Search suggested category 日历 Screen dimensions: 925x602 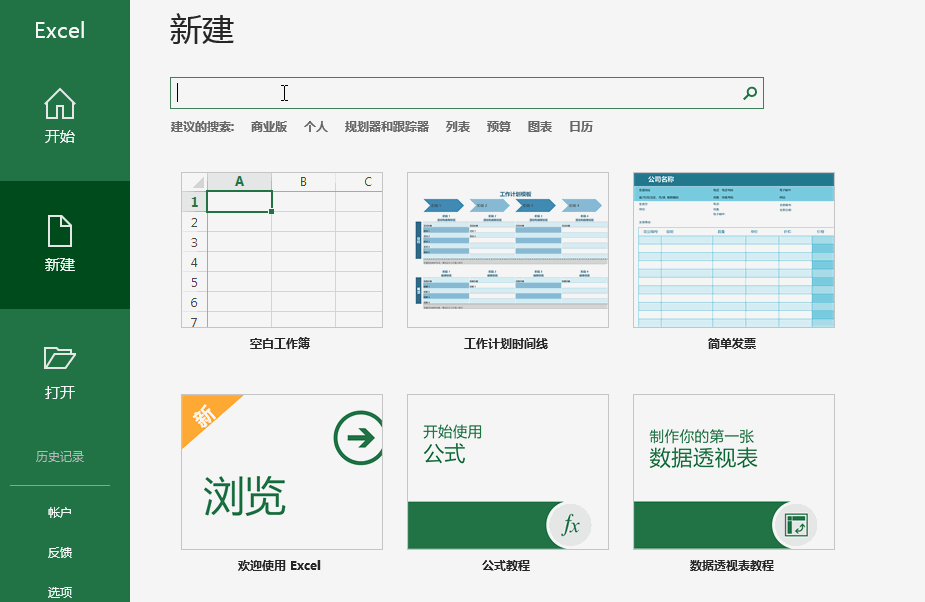click(581, 127)
